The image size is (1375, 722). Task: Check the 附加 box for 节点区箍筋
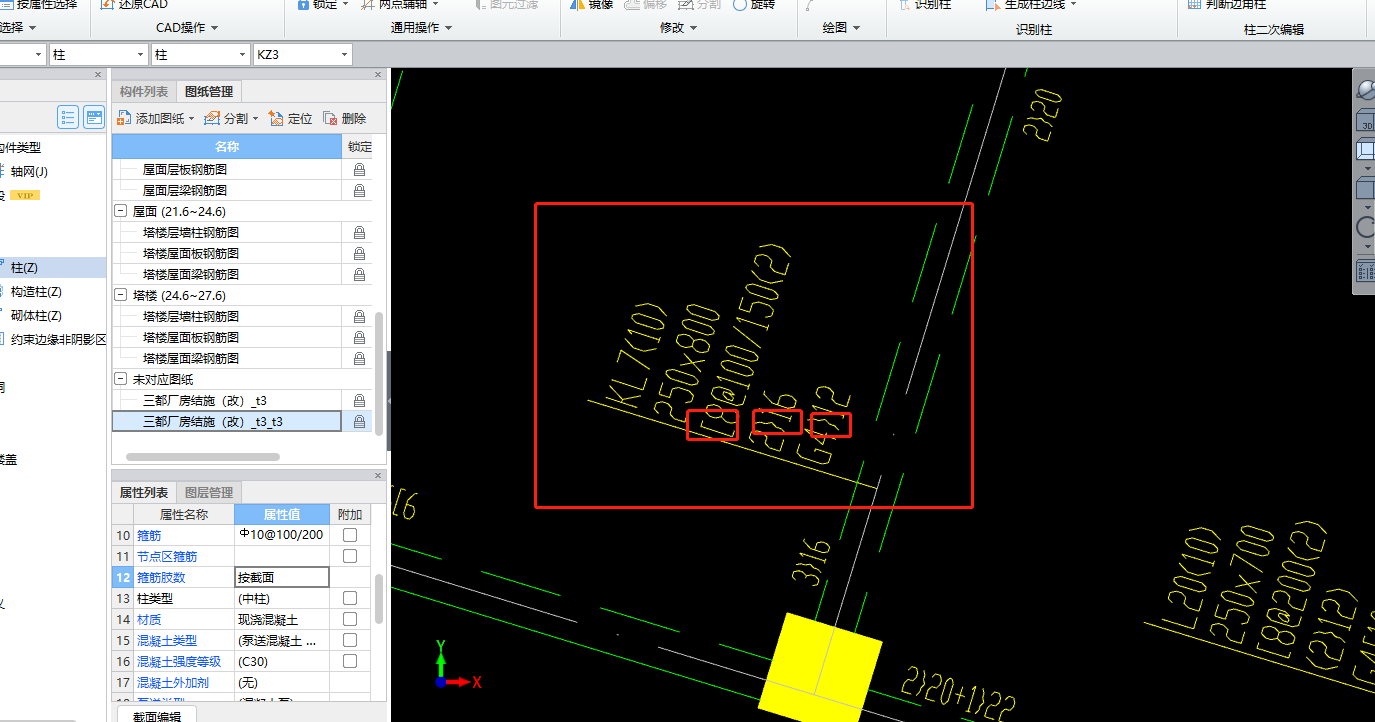pyautogui.click(x=350, y=556)
